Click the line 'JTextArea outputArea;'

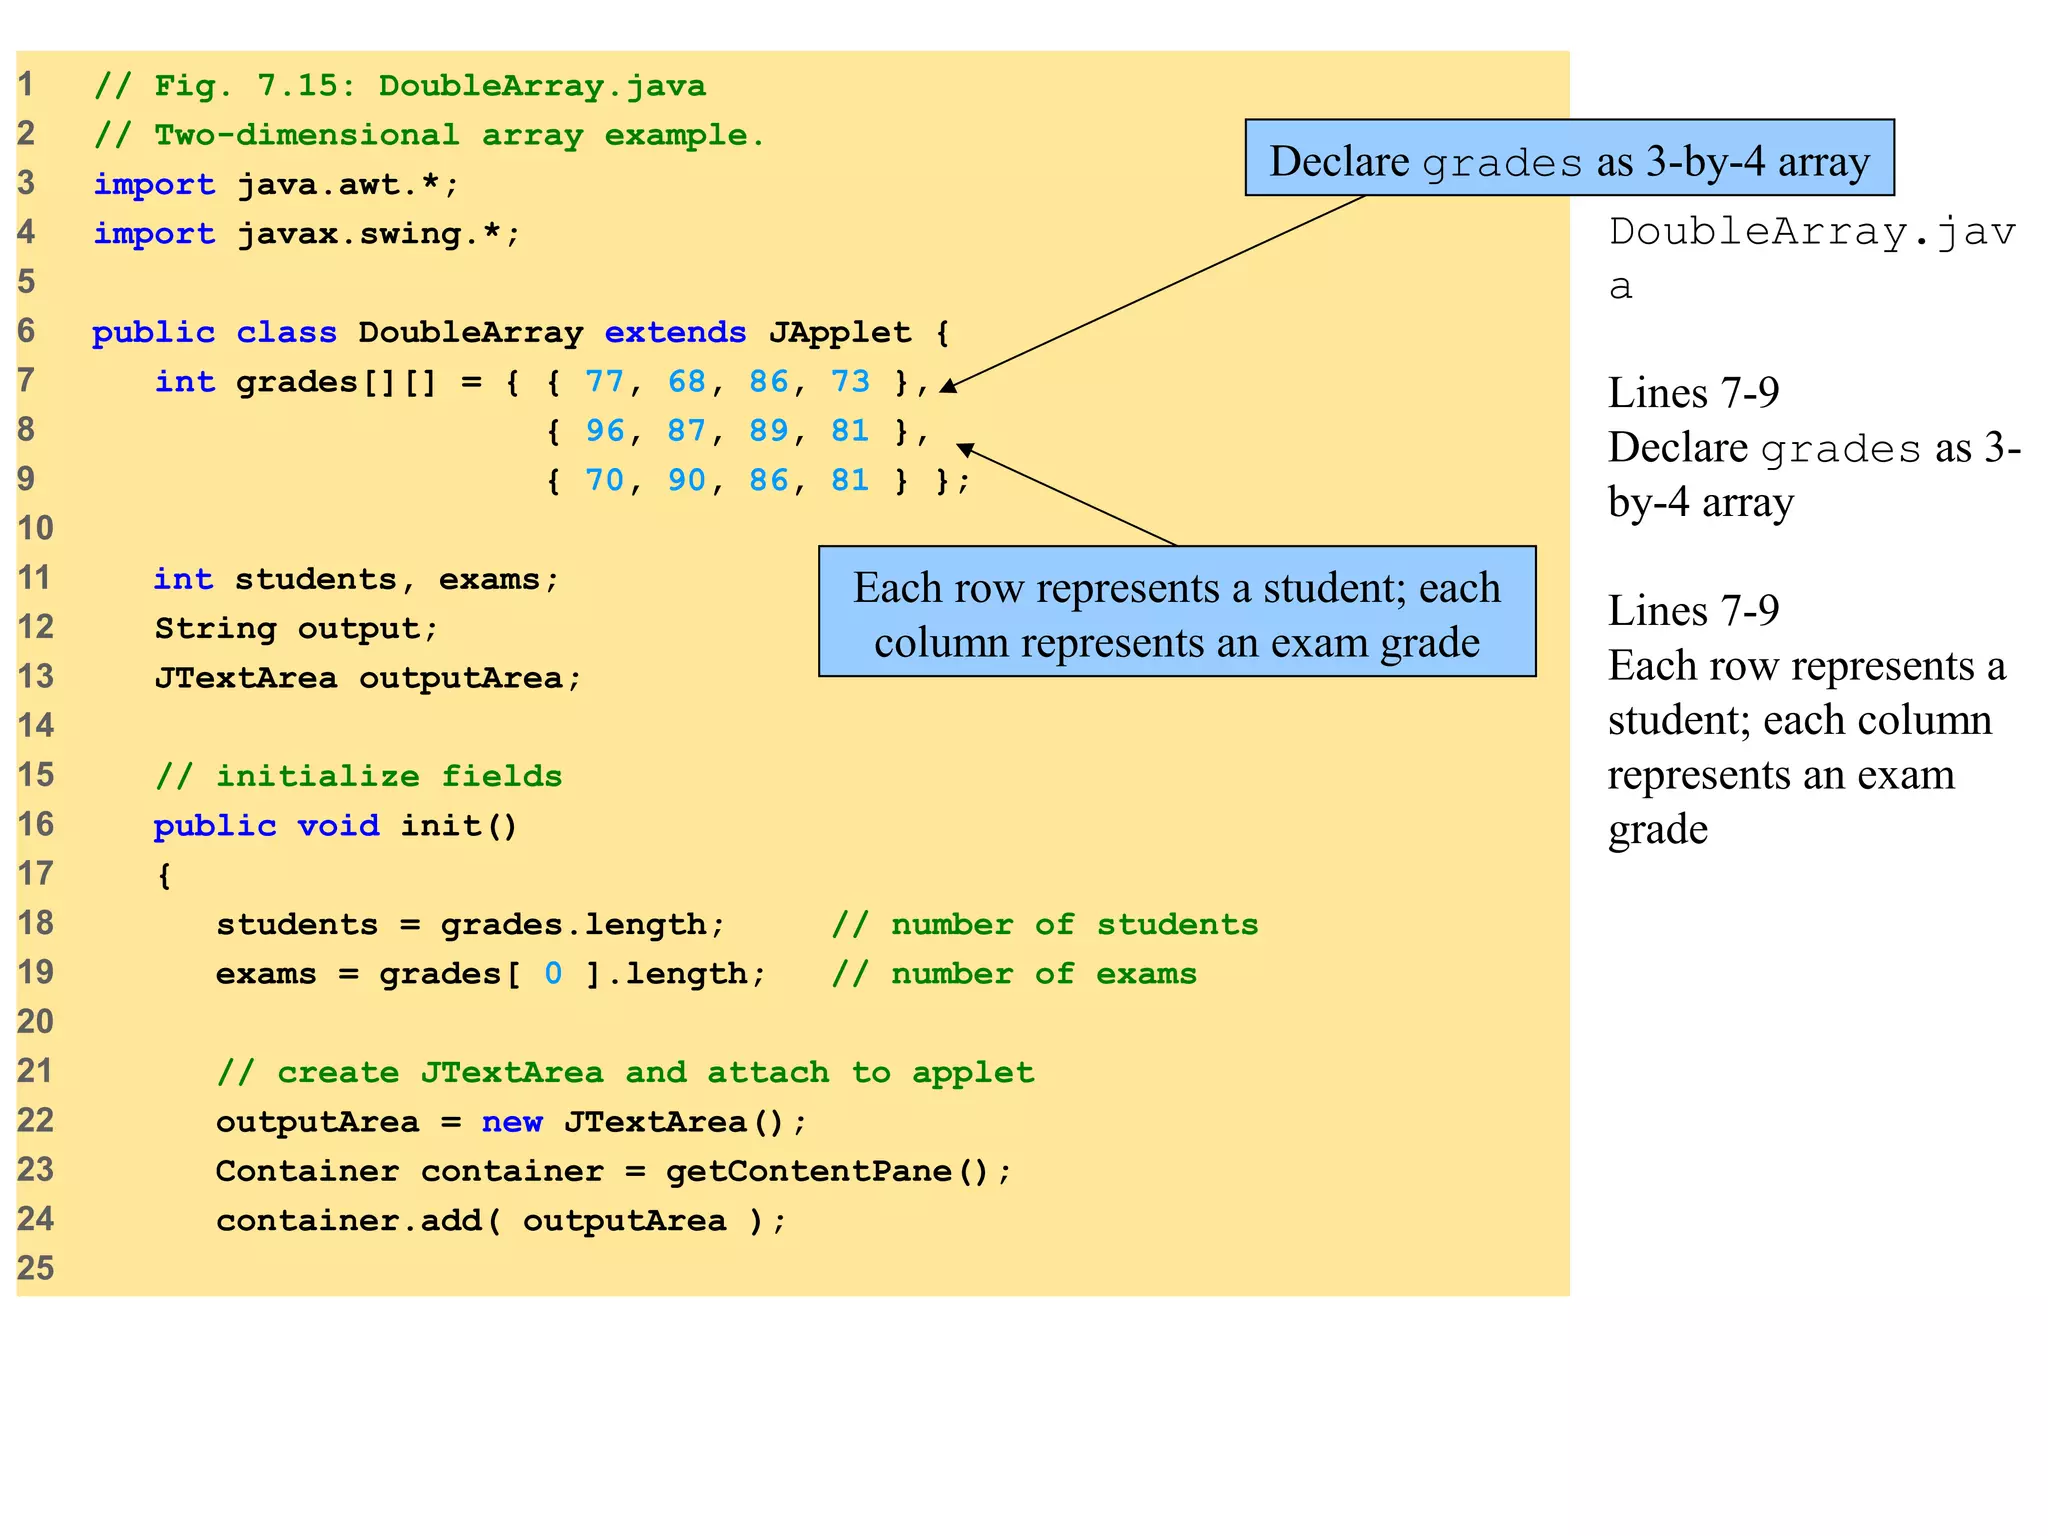[368, 678]
